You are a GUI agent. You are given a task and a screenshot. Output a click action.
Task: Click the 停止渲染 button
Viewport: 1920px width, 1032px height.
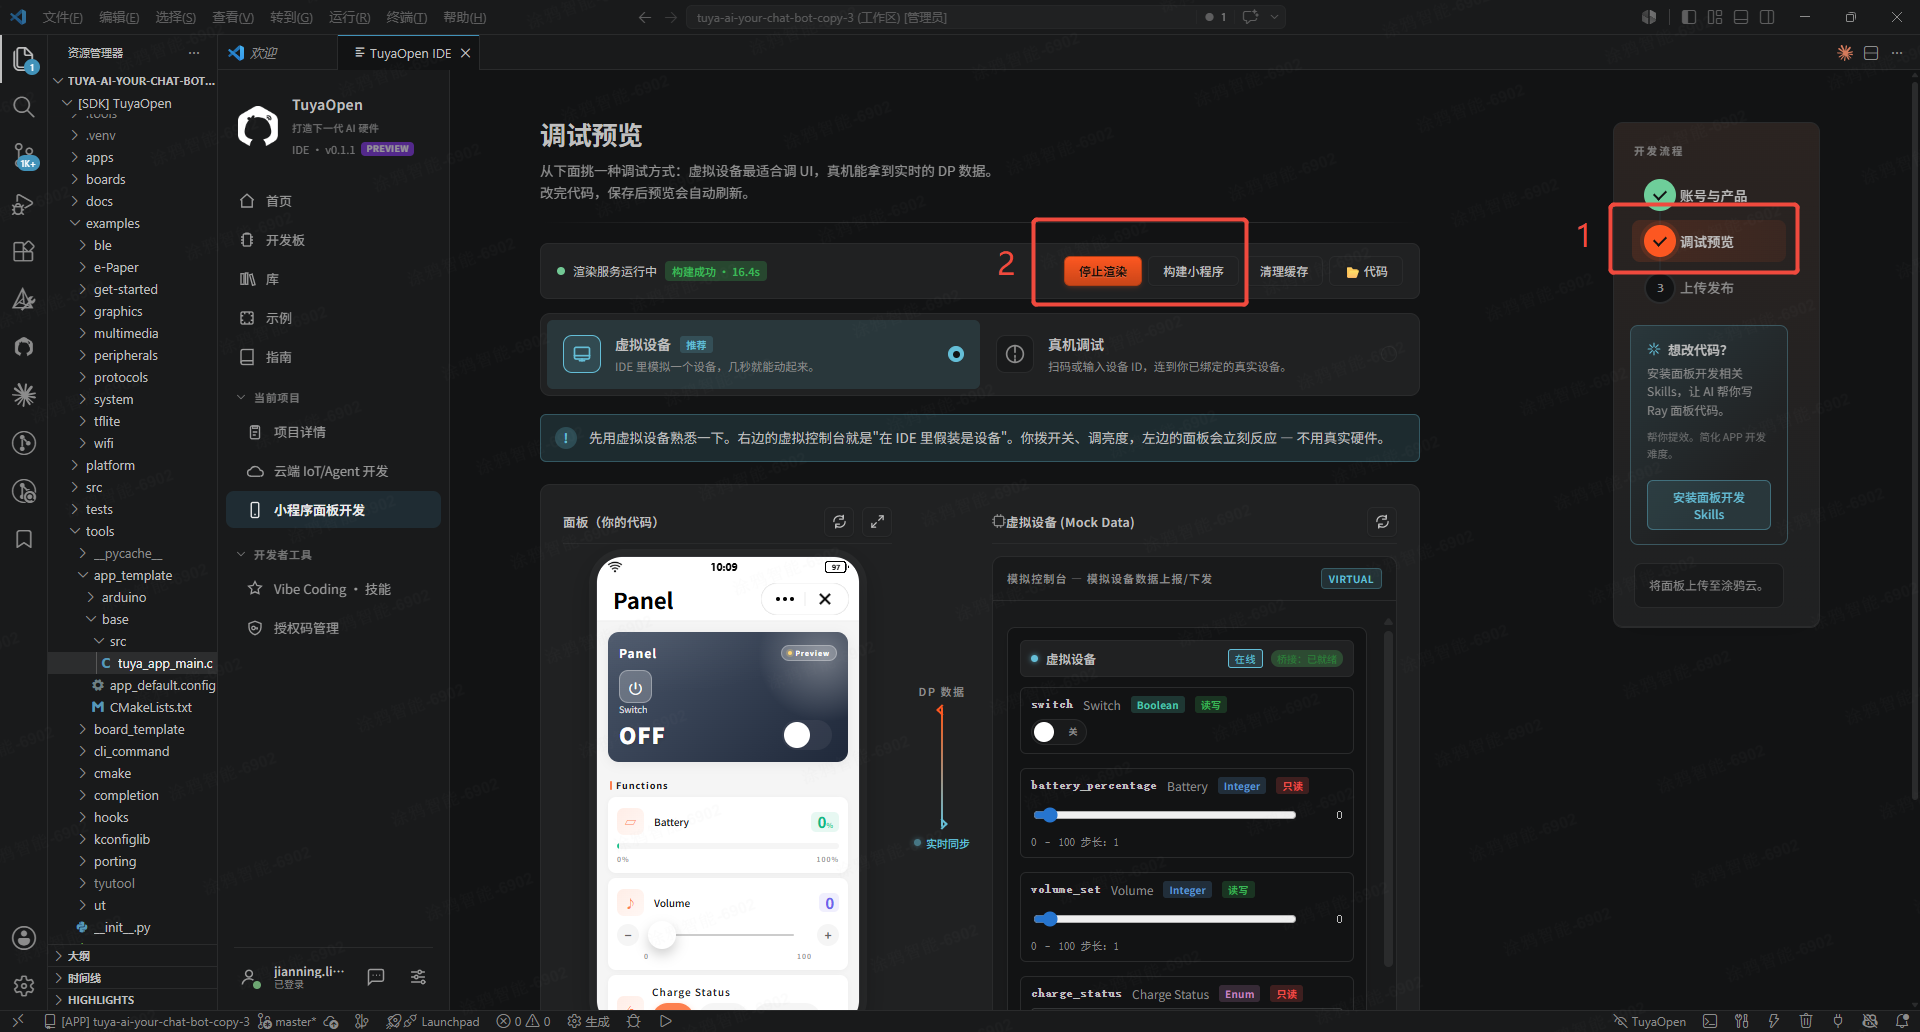(1102, 271)
